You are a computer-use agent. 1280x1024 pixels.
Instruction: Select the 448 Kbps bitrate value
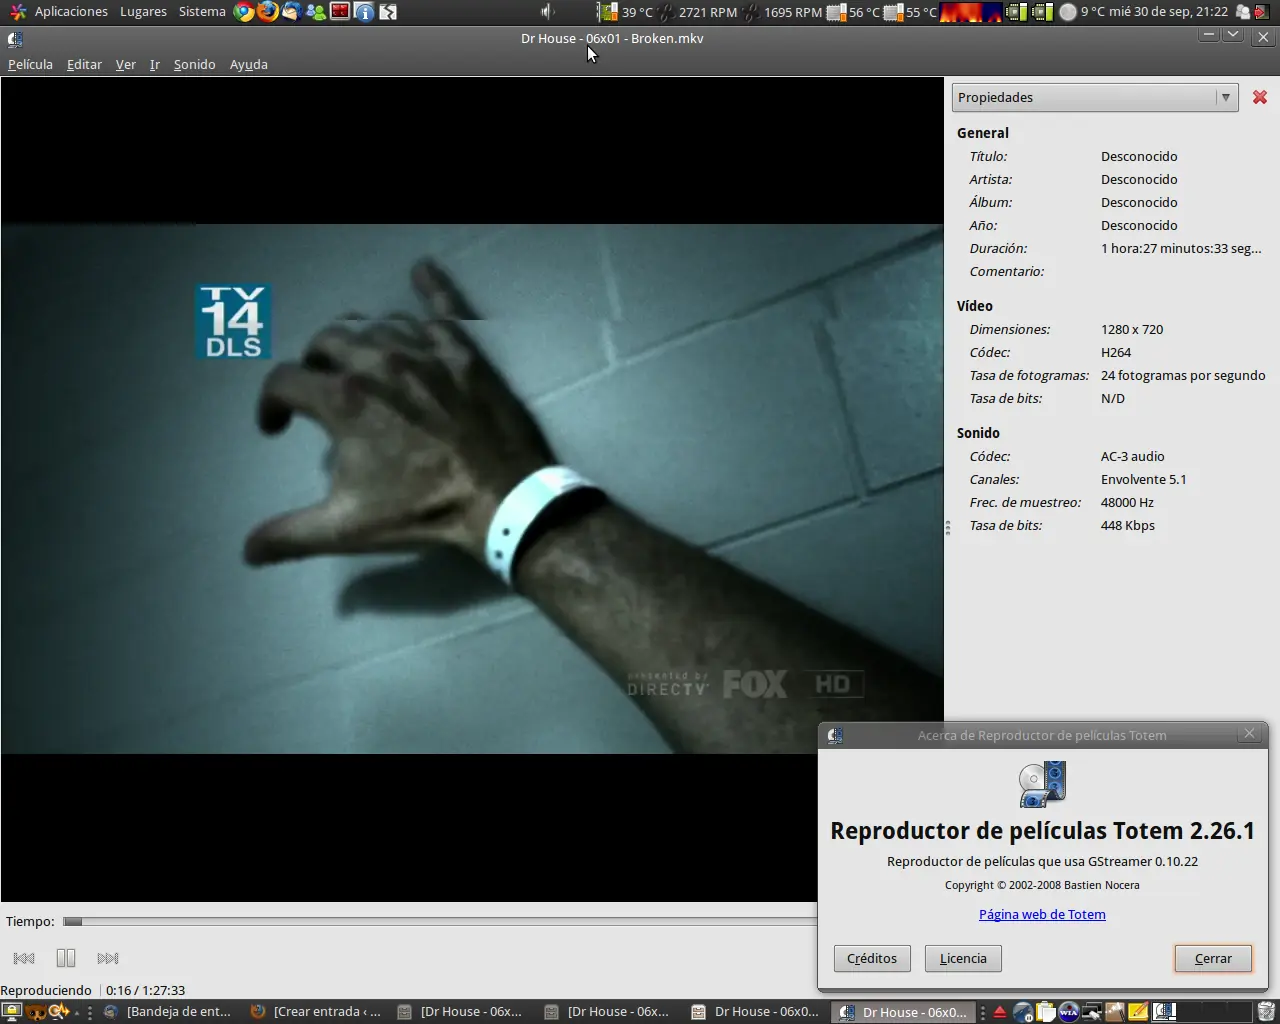pyautogui.click(x=1128, y=525)
